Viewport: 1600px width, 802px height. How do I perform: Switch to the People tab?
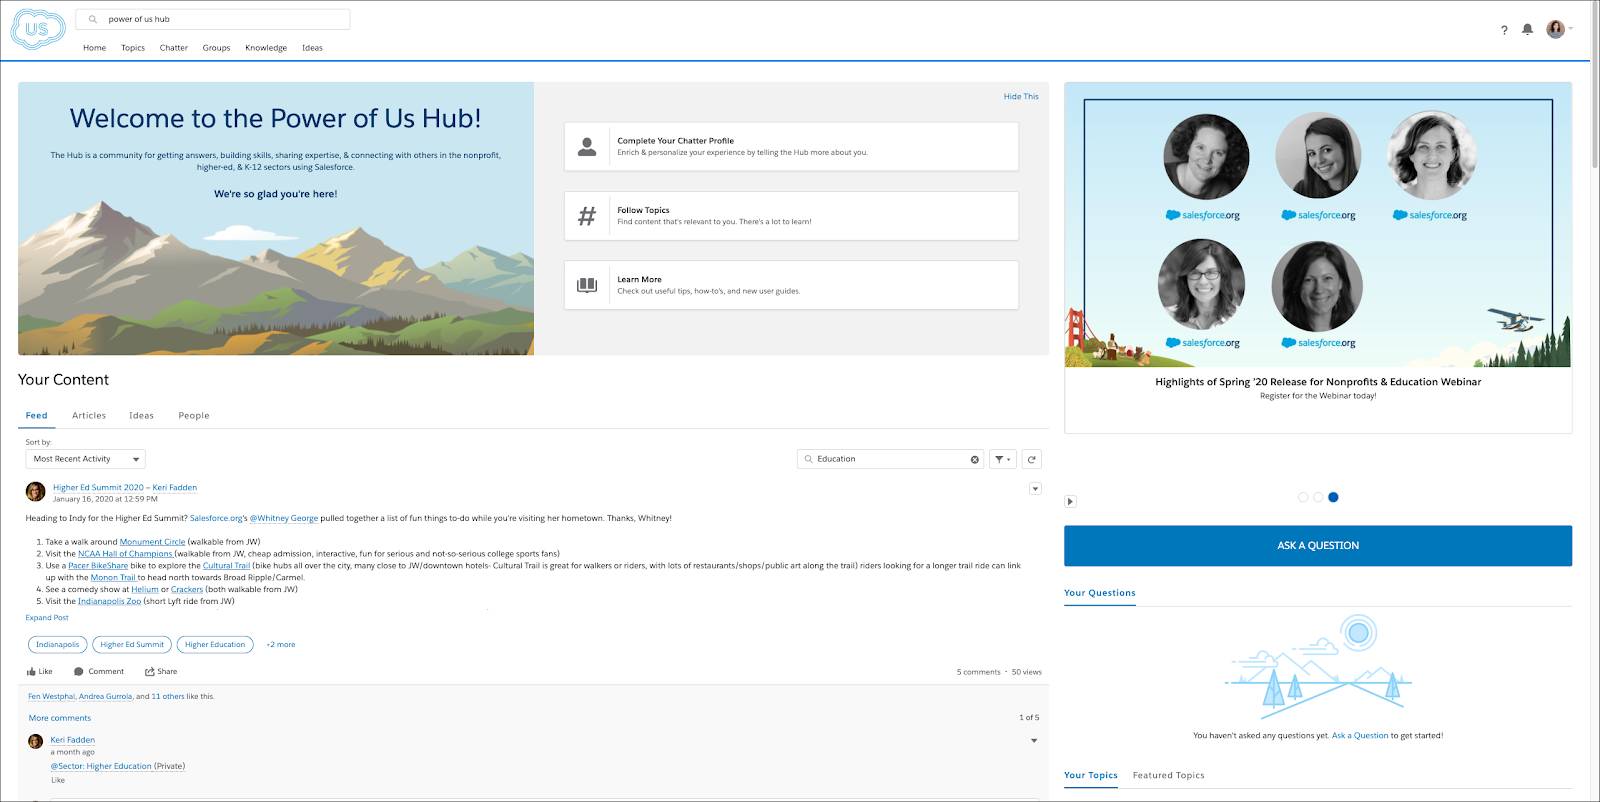(x=194, y=416)
